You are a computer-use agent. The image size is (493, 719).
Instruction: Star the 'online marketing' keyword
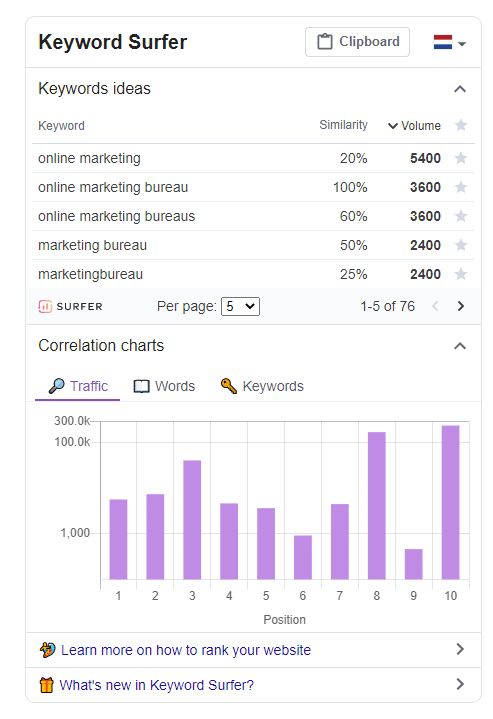coord(460,158)
